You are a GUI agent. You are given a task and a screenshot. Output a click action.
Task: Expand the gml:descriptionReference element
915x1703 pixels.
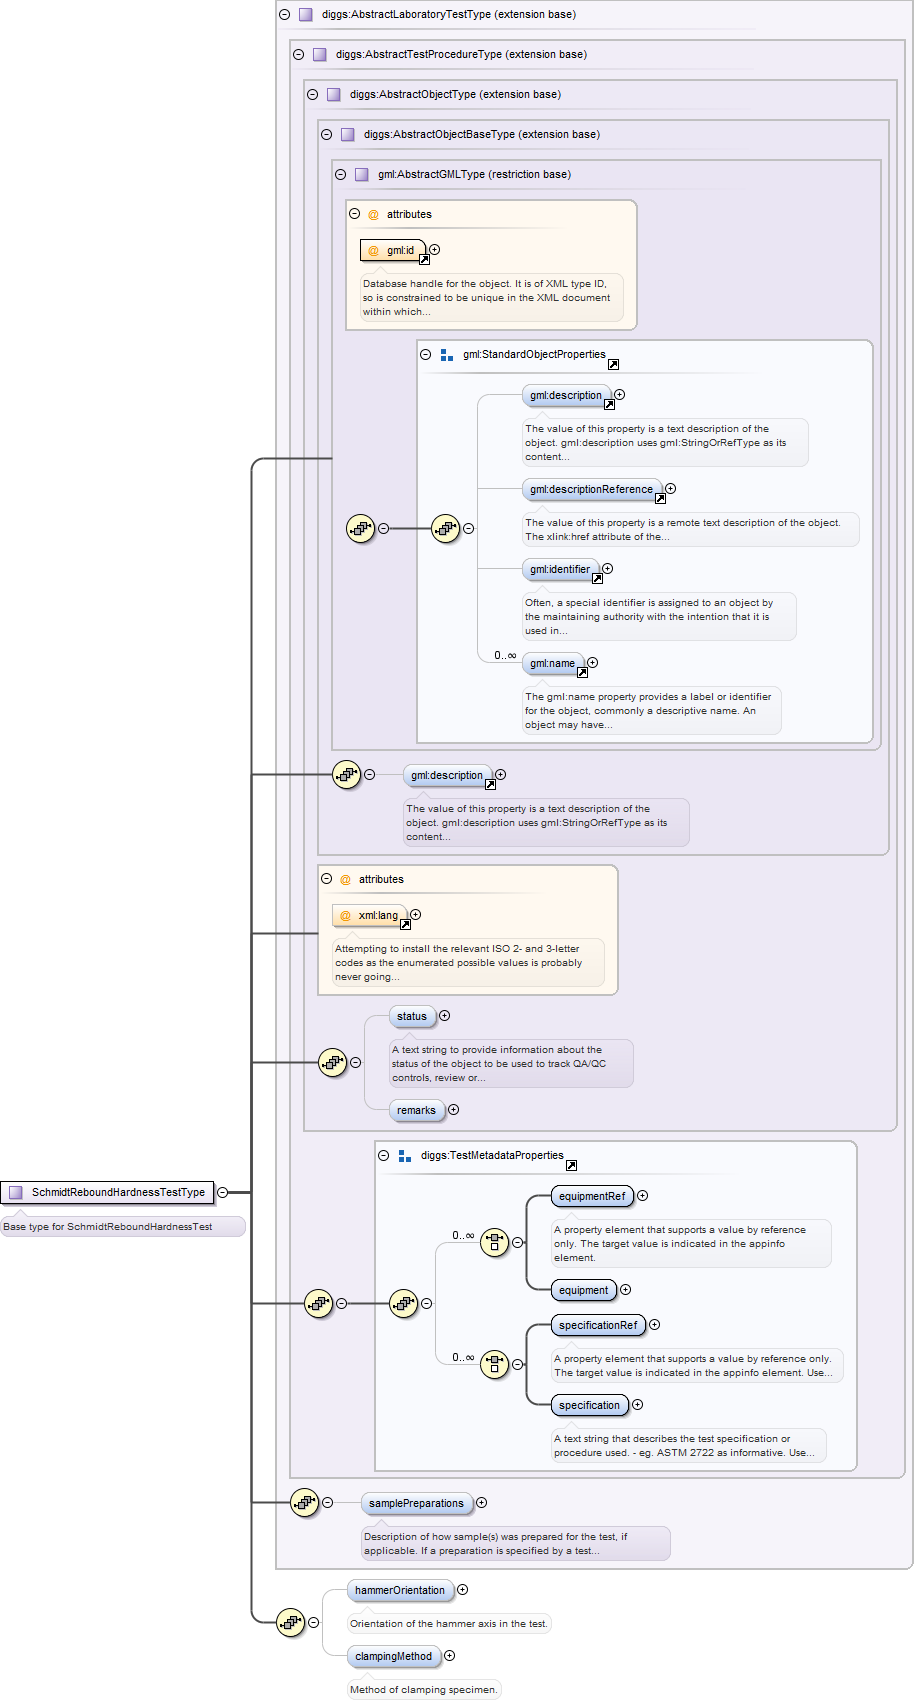pyautogui.click(x=670, y=489)
